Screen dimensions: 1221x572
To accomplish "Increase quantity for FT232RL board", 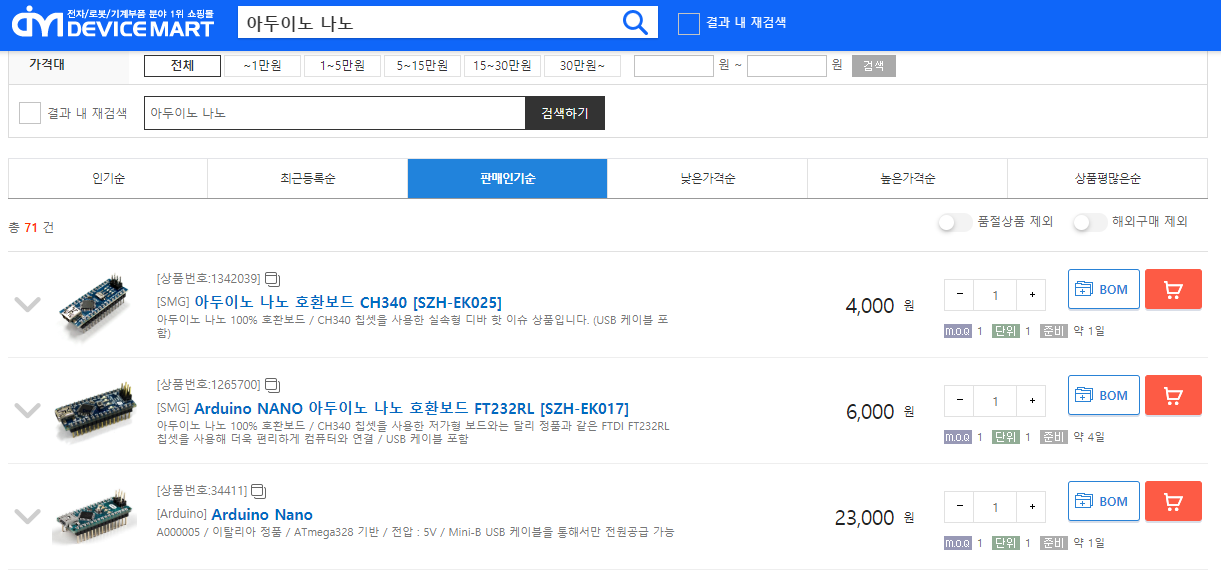I will coord(1031,401).
